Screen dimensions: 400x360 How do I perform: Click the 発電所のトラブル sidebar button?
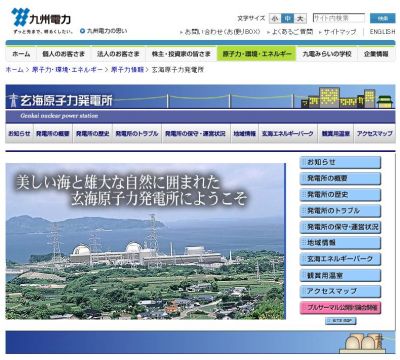tap(340, 211)
